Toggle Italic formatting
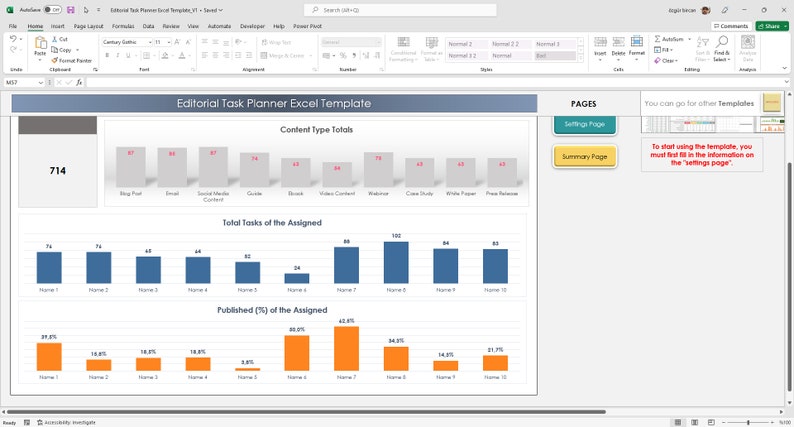The width and height of the screenshot is (794, 427). (x=117, y=55)
